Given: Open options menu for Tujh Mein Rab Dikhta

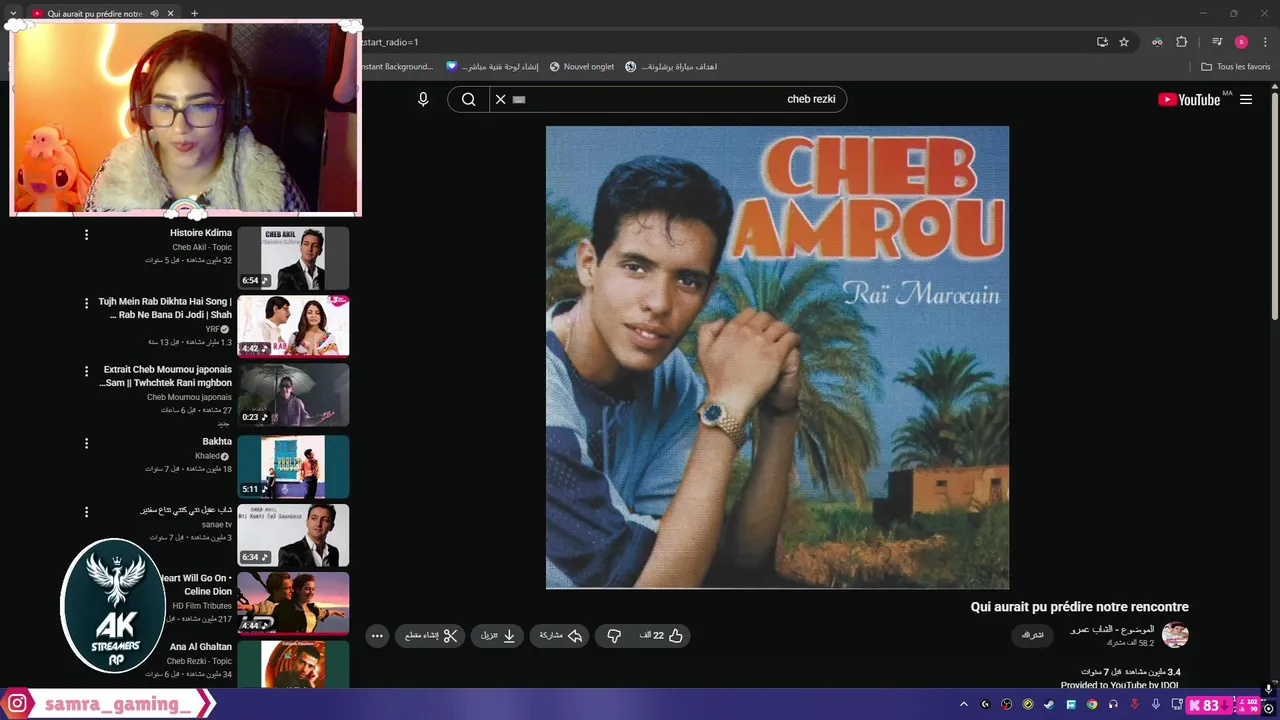Looking at the screenshot, I should [86, 302].
